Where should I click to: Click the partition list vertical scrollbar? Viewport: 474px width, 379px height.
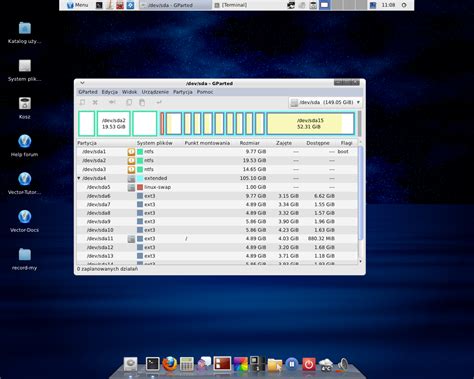tap(360, 193)
